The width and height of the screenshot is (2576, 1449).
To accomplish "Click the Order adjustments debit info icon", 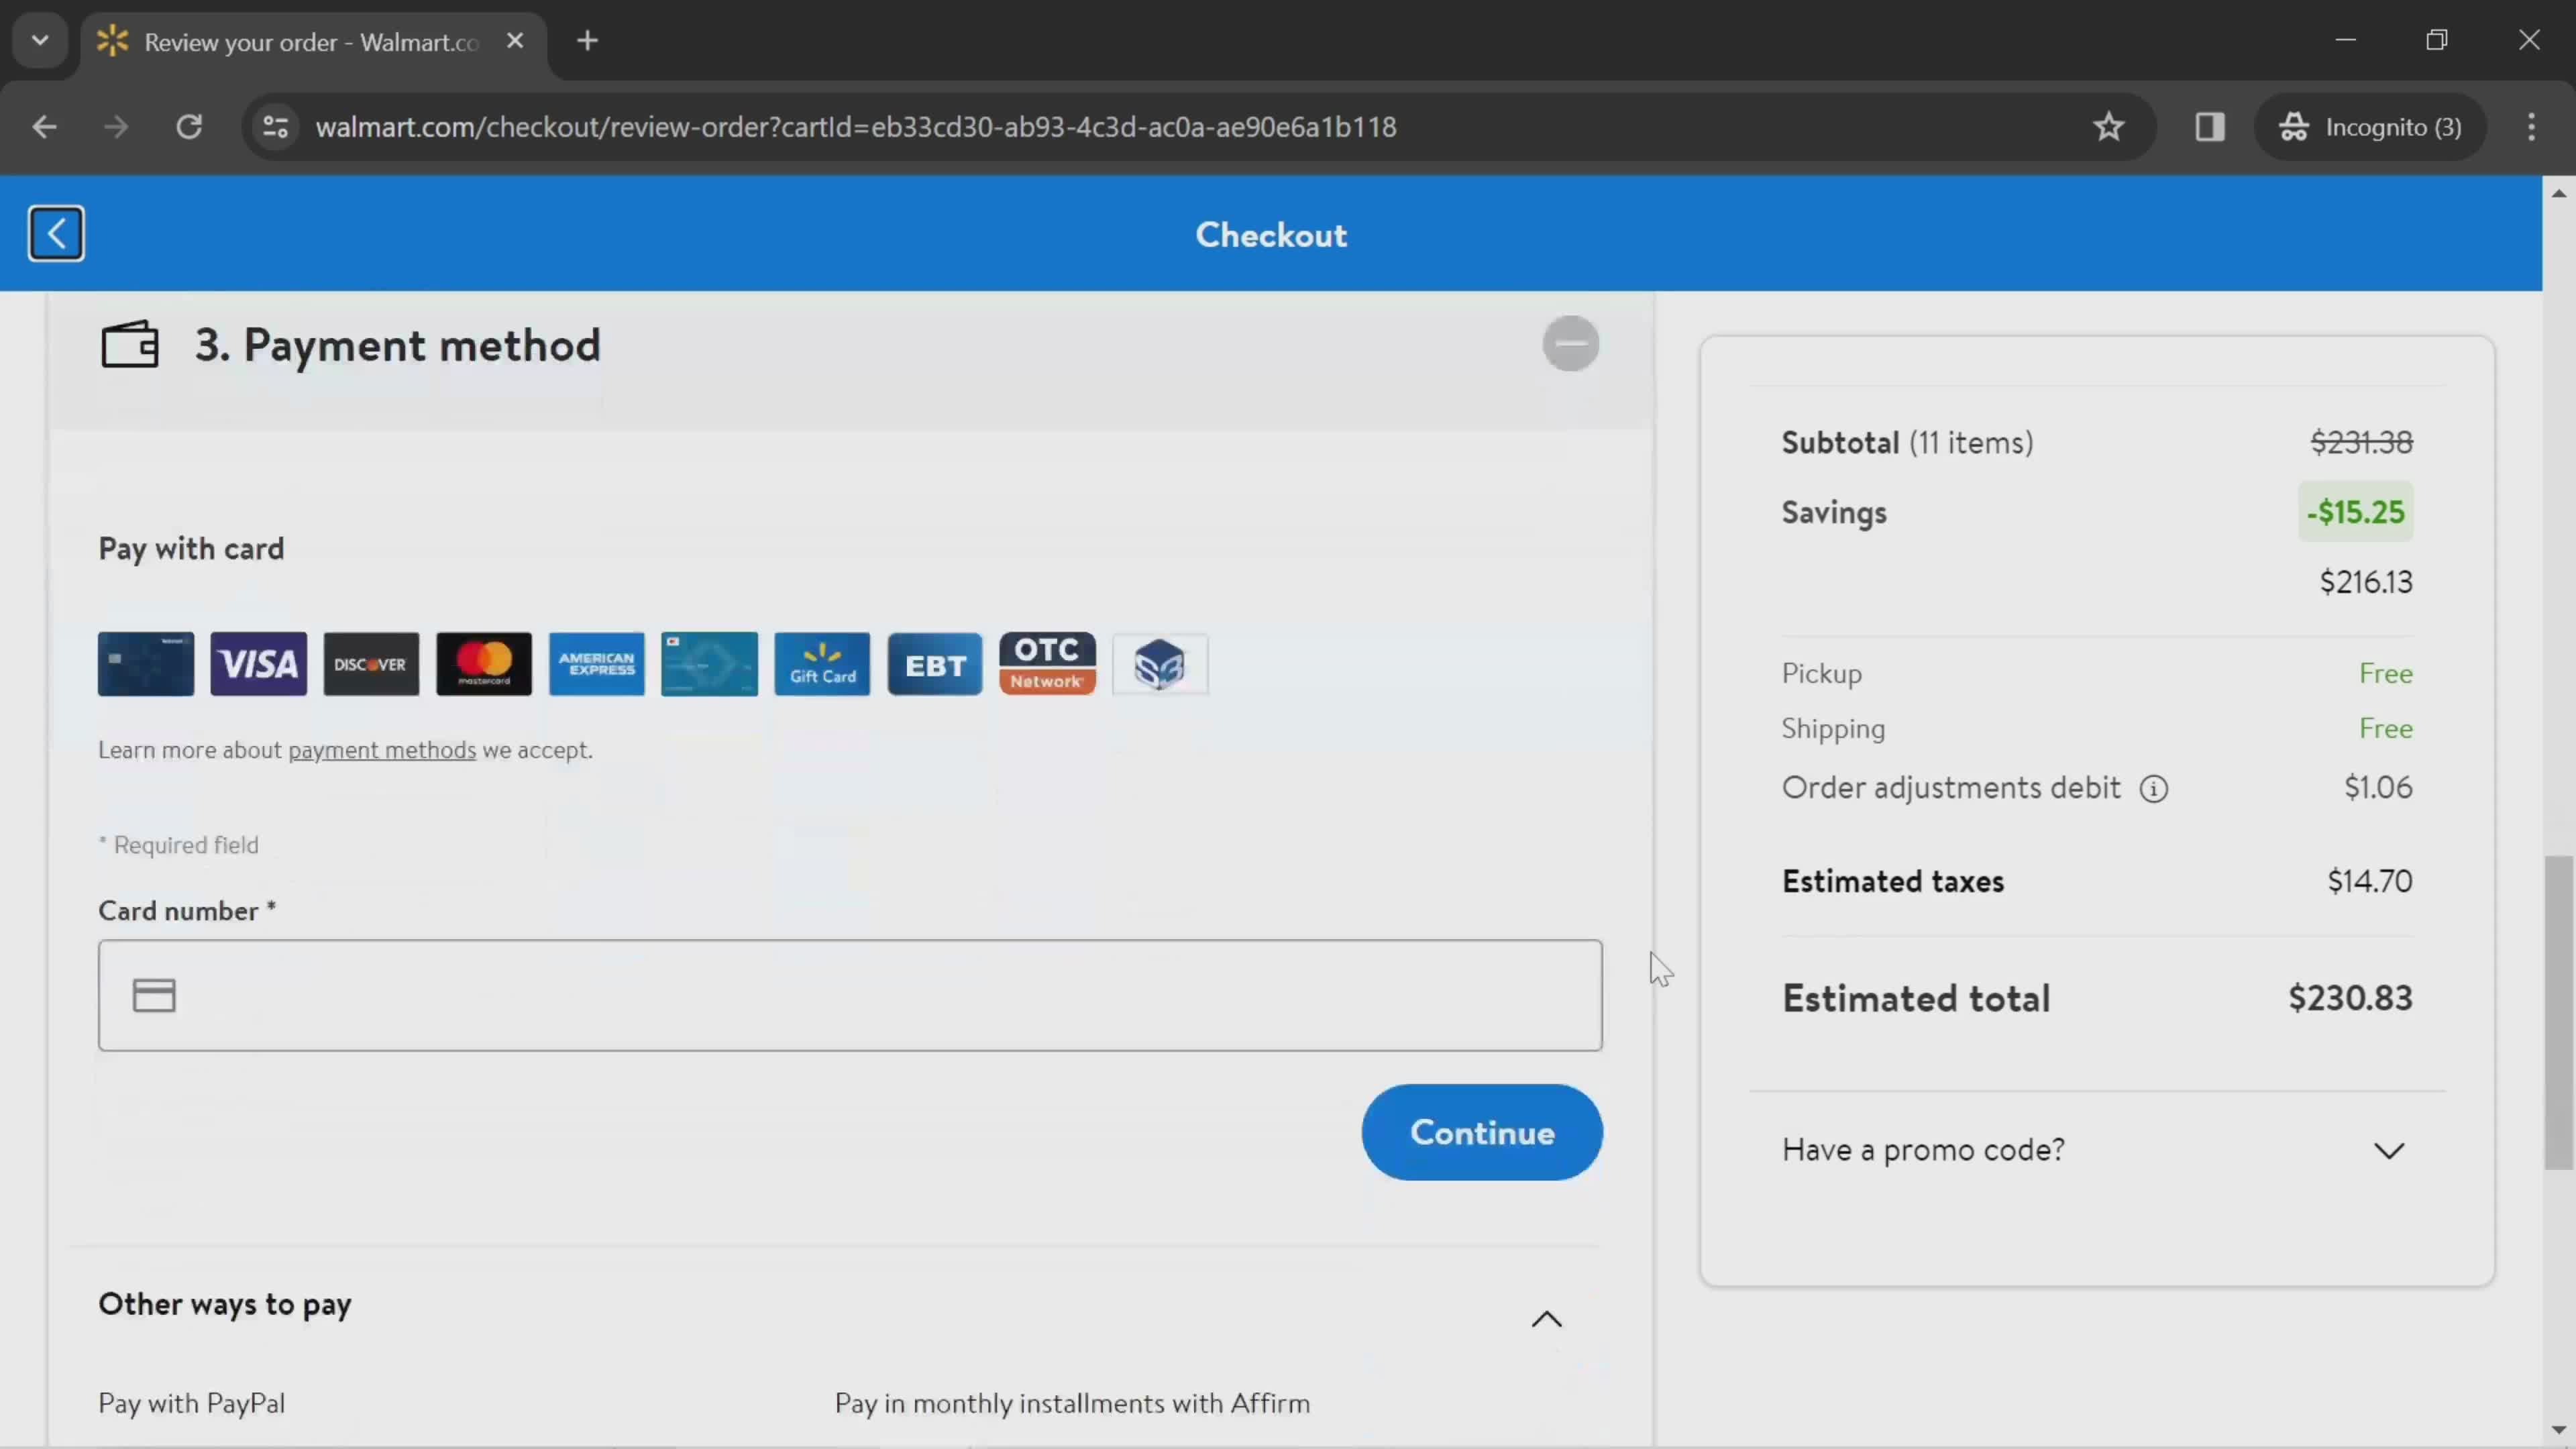I will (x=2154, y=789).
